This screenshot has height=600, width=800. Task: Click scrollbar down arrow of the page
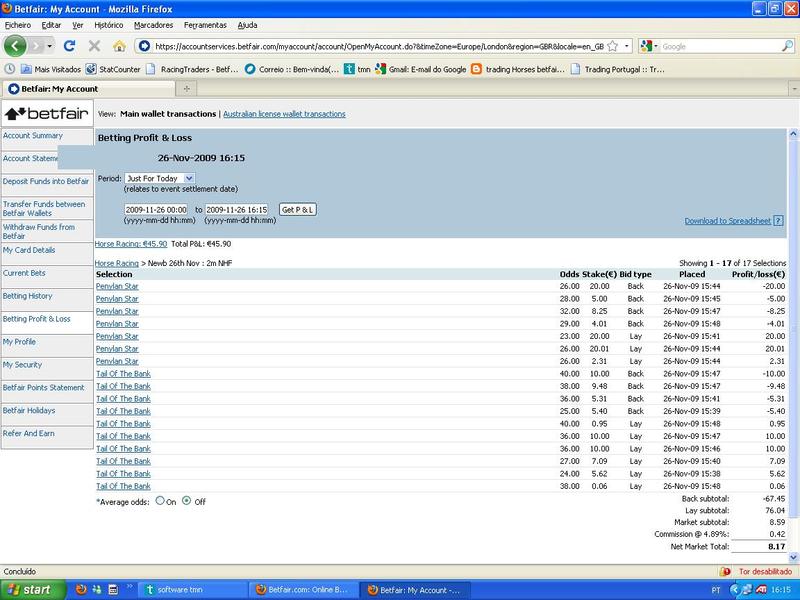[793, 557]
